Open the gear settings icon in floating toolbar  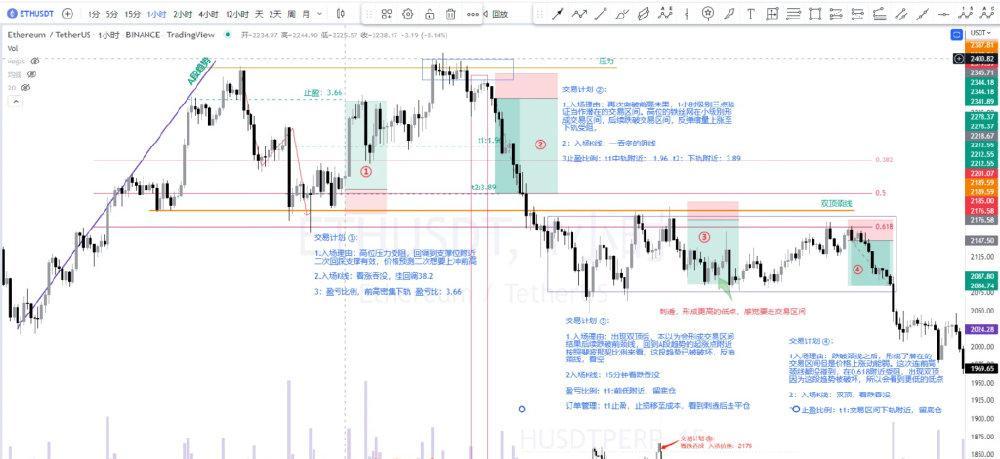[410, 14]
